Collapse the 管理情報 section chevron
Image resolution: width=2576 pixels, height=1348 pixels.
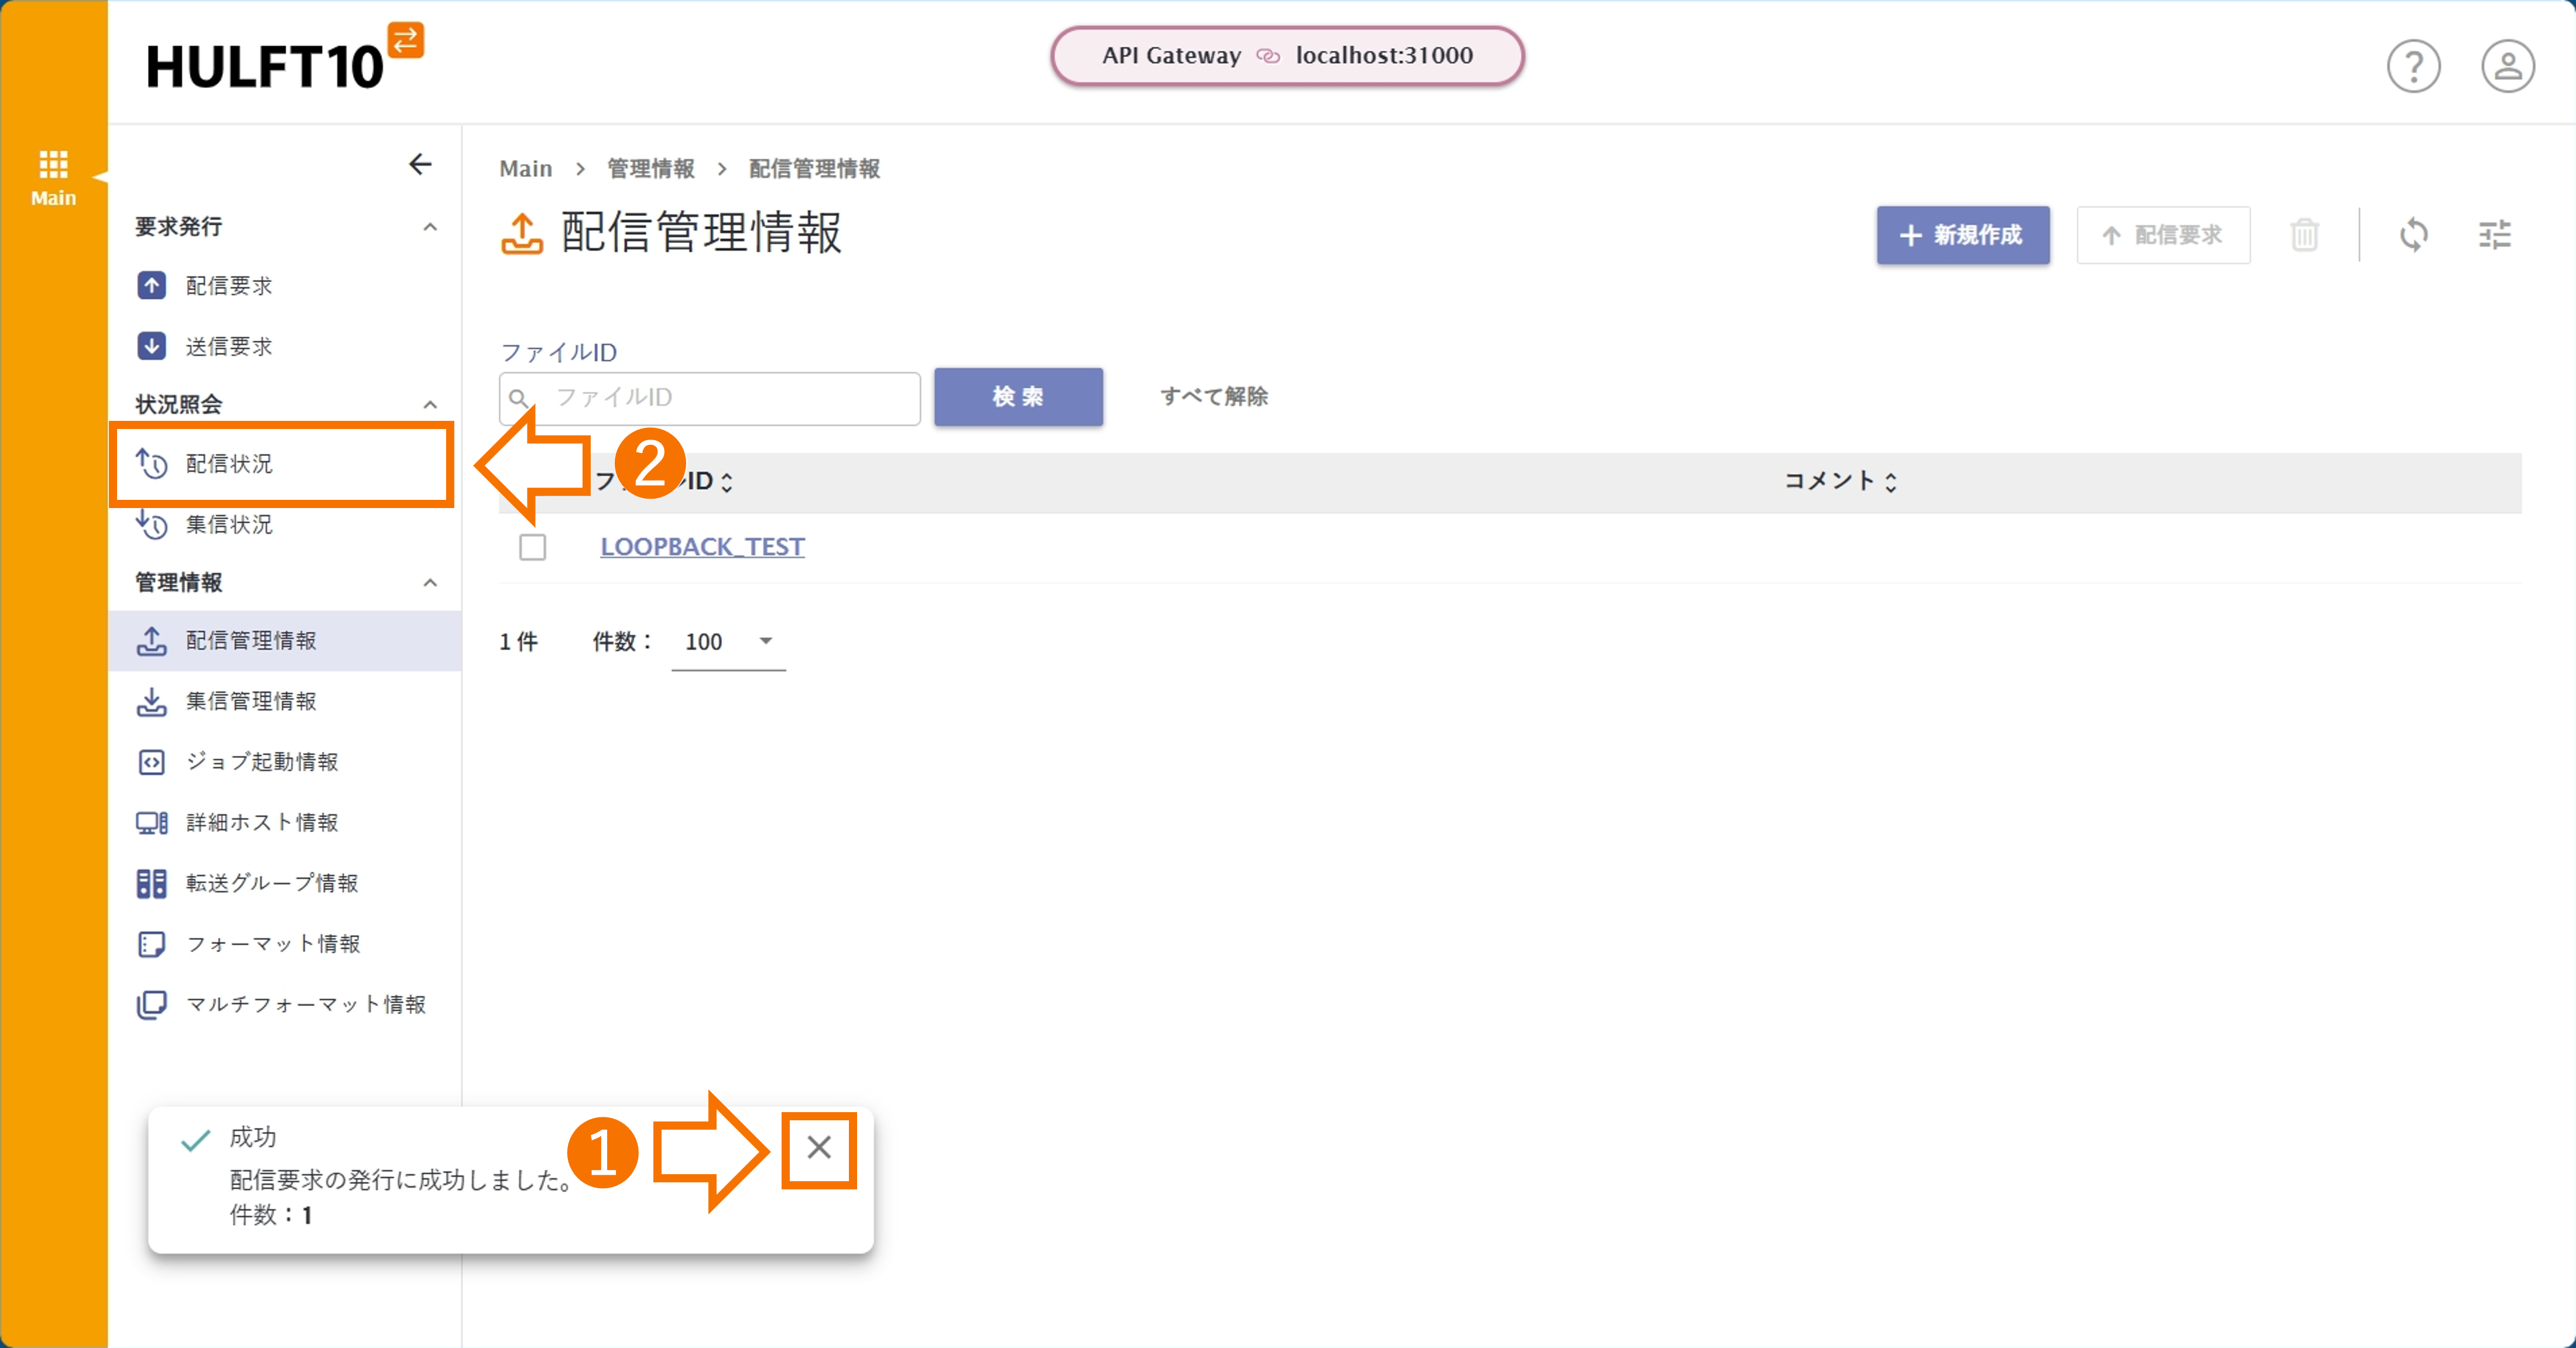(x=430, y=583)
